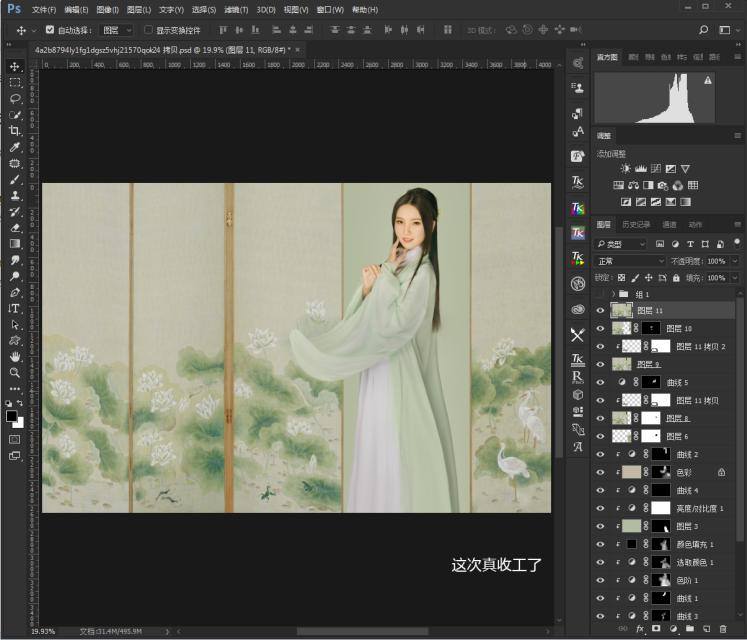Enable the 显示变换控件 checkbox
The image size is (747, 640).
click(148, 30)
